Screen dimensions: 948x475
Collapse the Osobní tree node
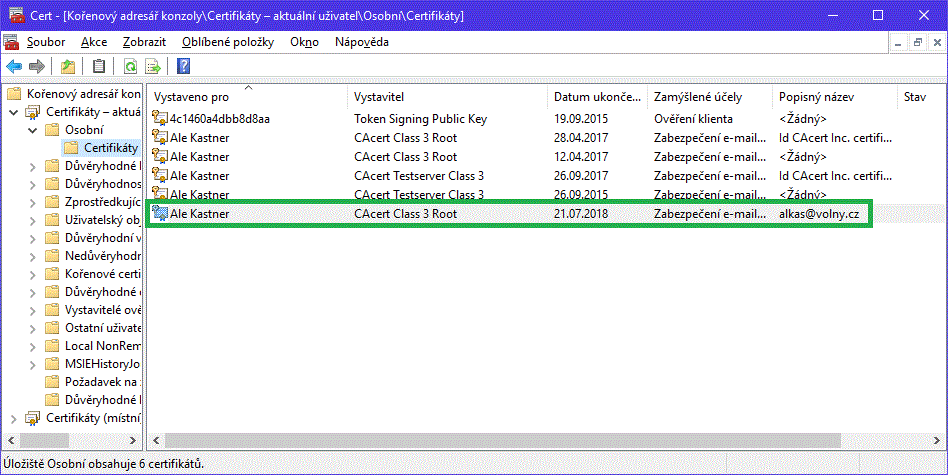click(x=33, y=130)
